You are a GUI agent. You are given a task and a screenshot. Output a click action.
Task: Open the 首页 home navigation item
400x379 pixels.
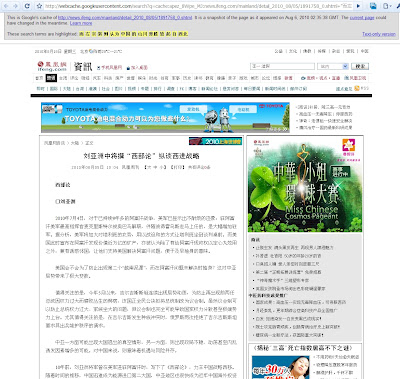[x=39, y=78]
